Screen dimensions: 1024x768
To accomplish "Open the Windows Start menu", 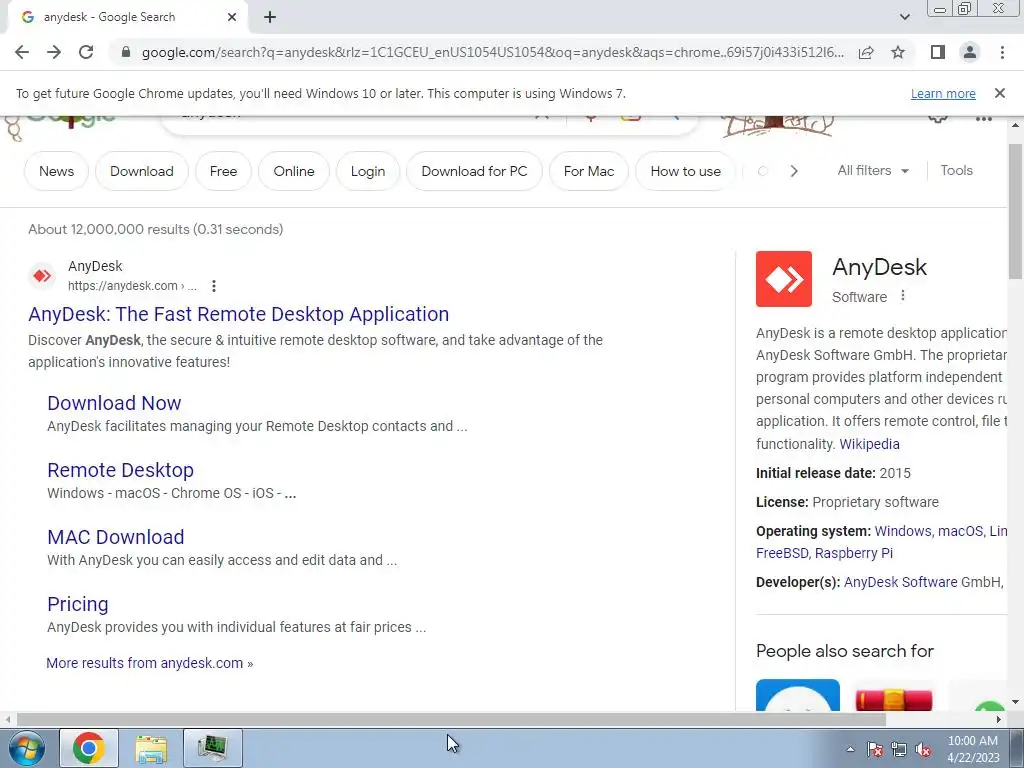I will coord(26,748).
